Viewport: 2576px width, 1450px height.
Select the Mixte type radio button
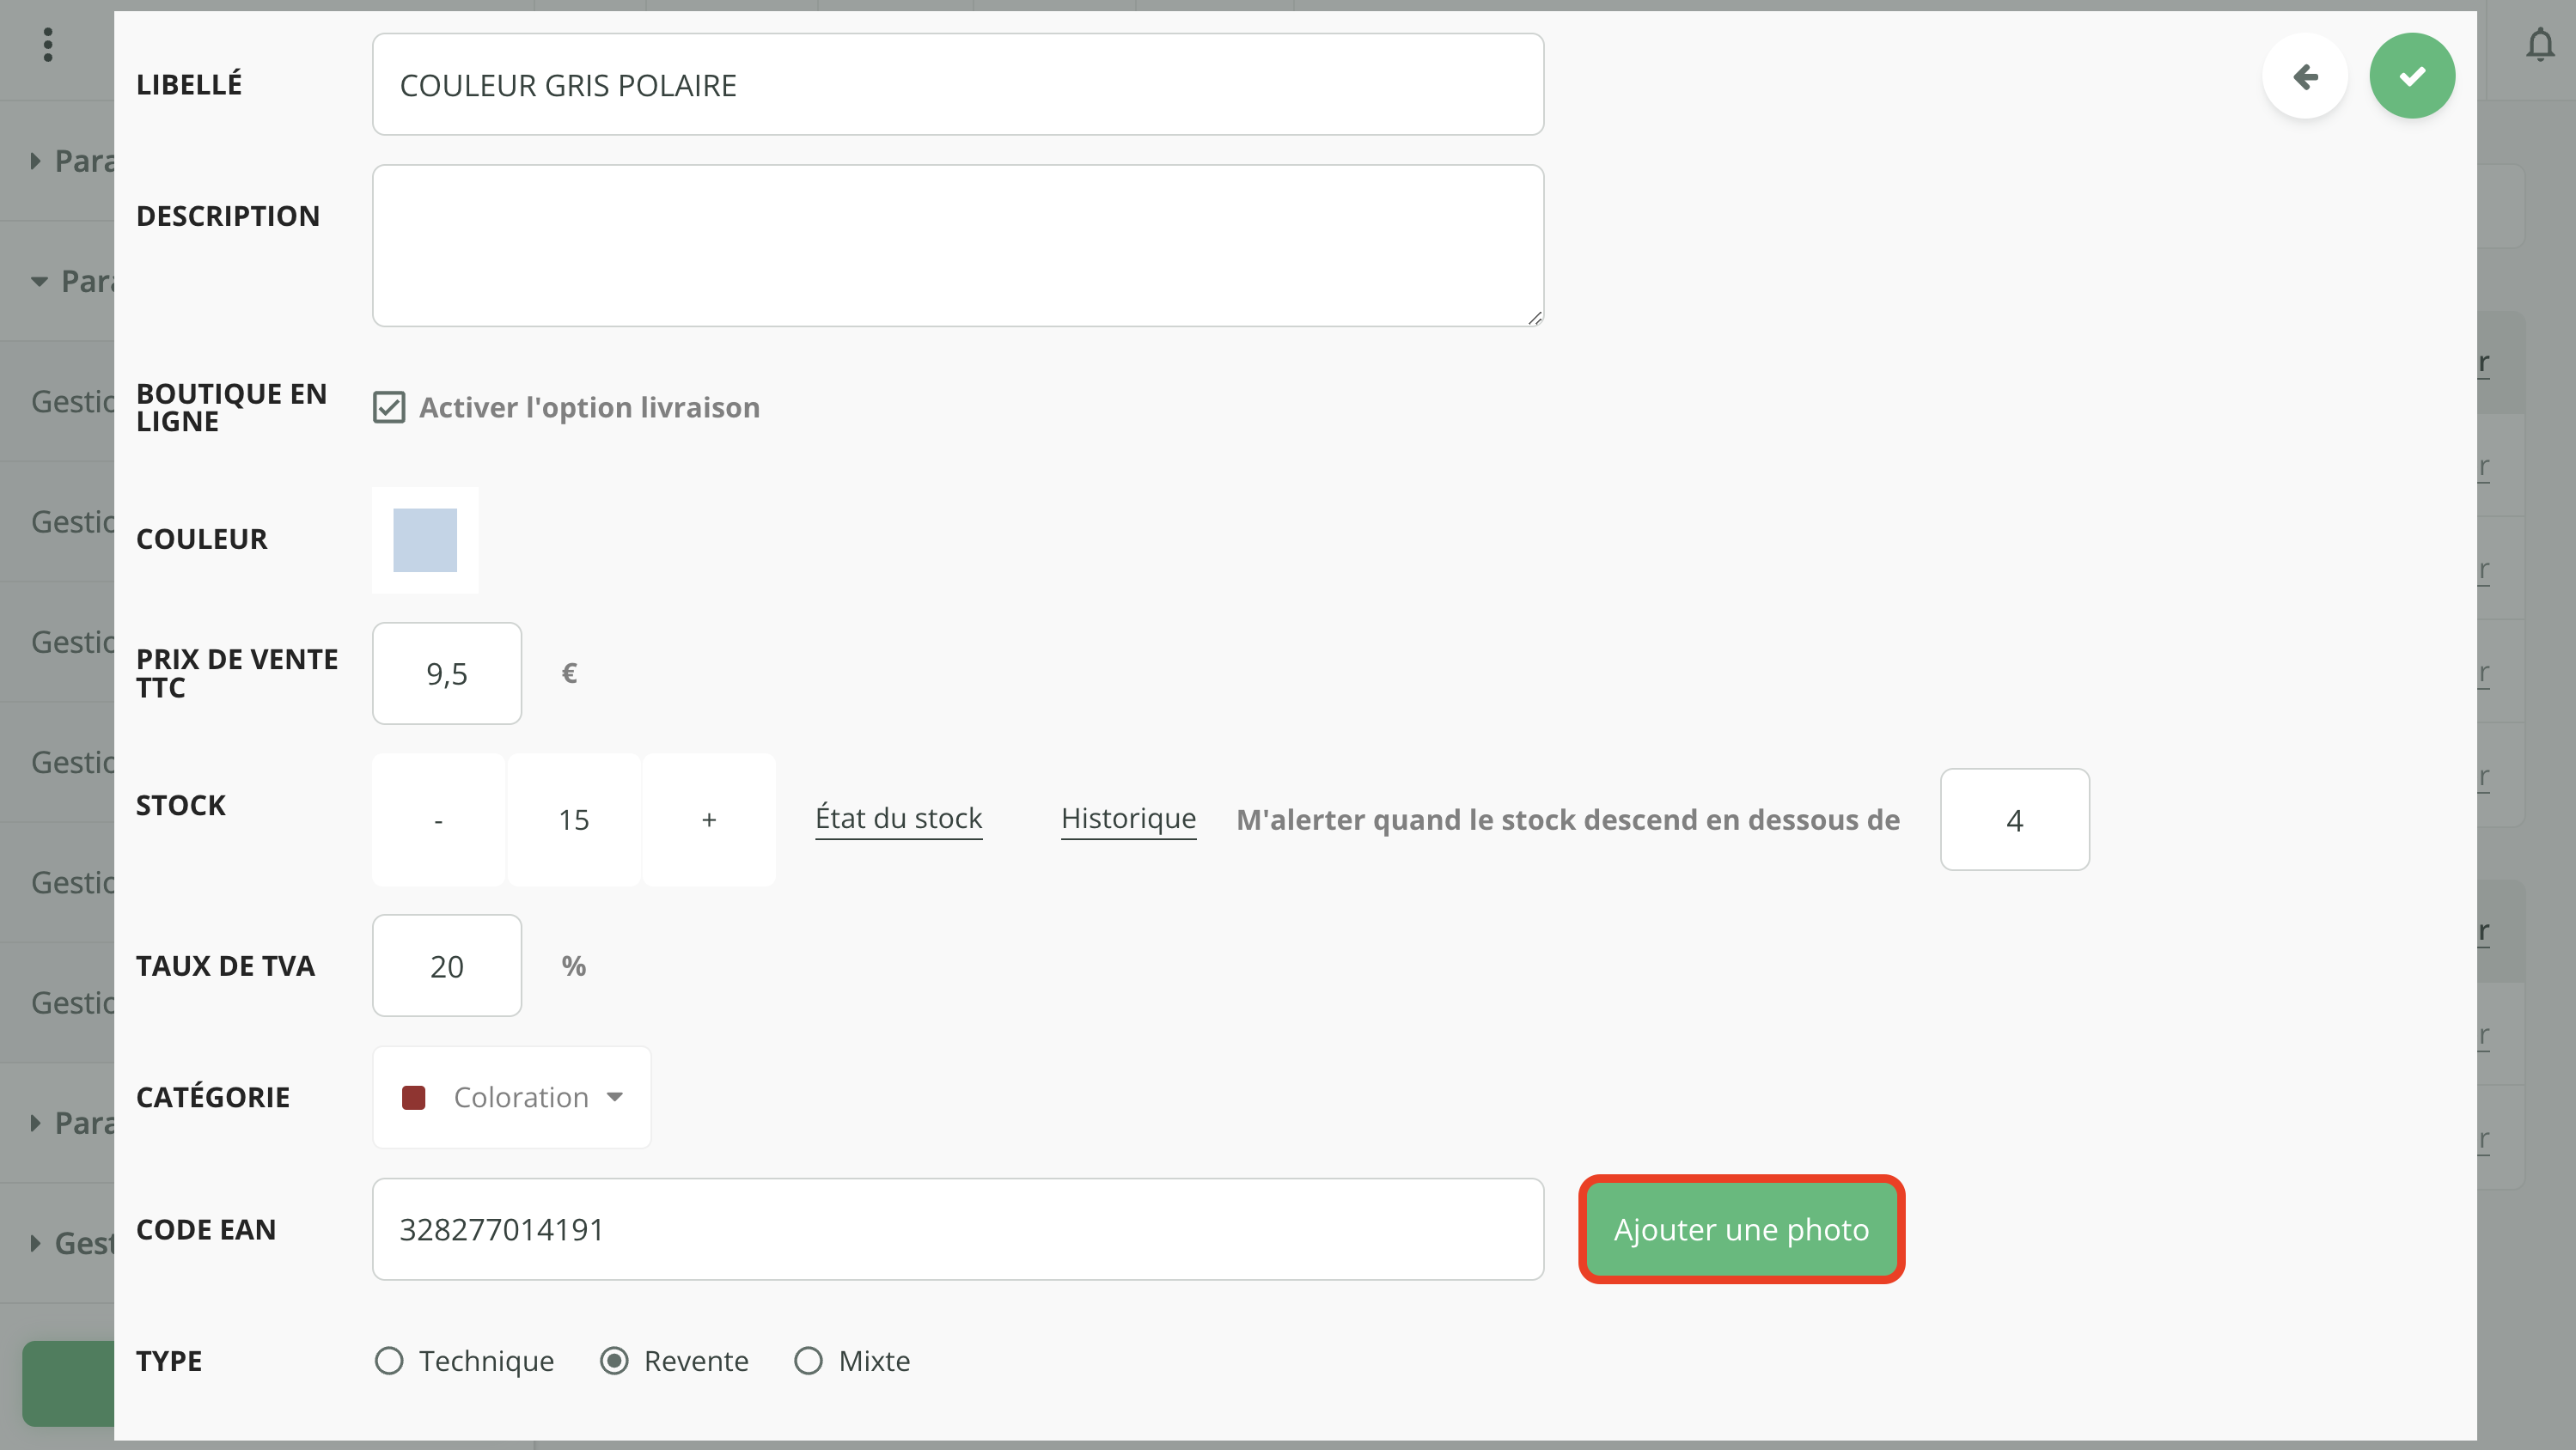tap(808, 1361)
